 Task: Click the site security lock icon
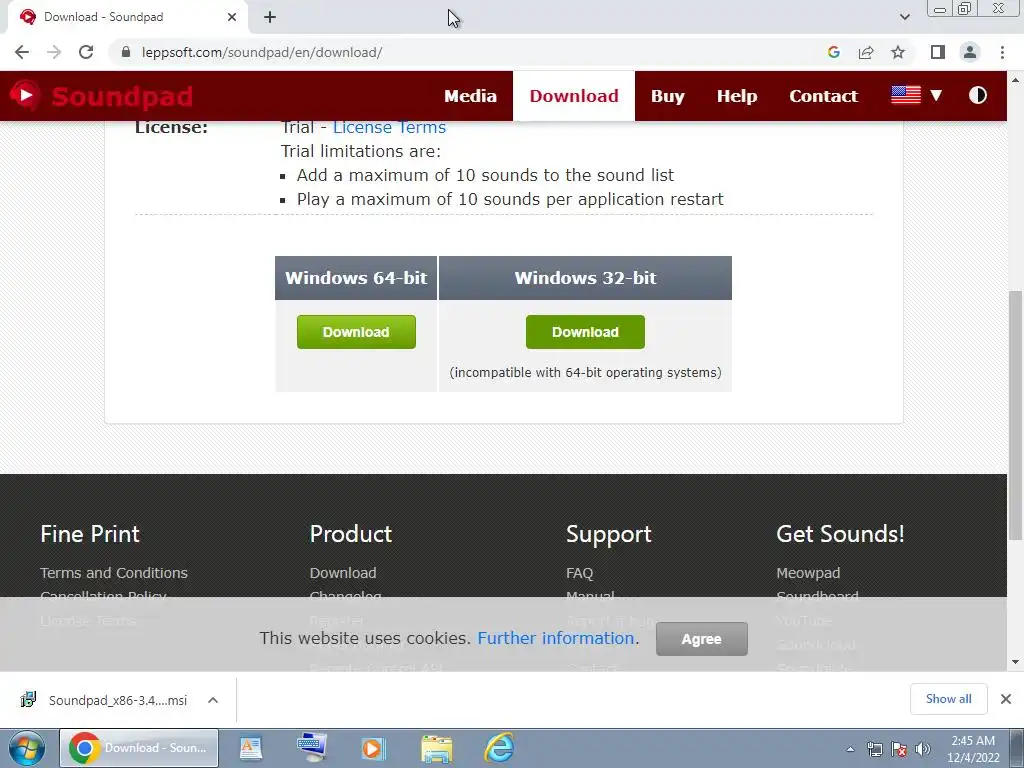tap(127, 52)
